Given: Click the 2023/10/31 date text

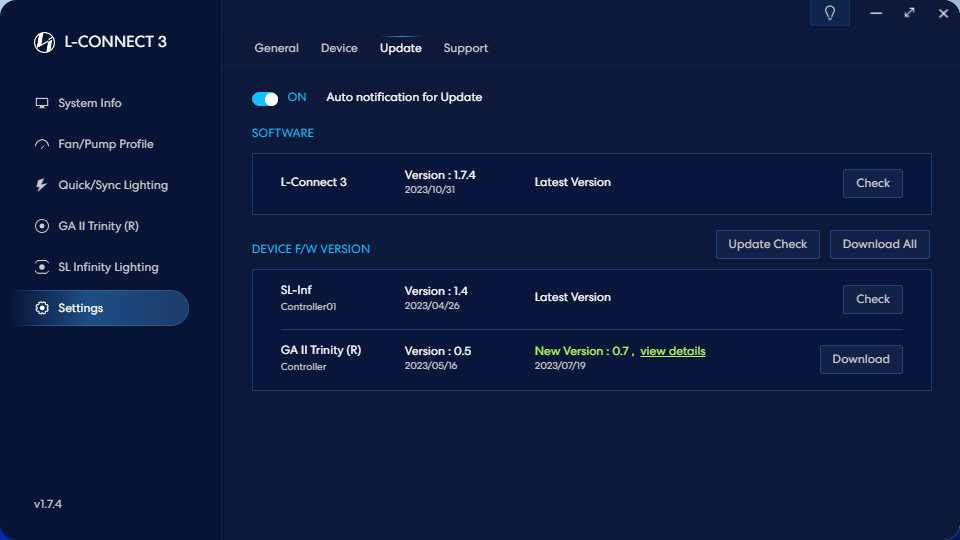Looking at the screenshot, I should [x=430, y=190].
